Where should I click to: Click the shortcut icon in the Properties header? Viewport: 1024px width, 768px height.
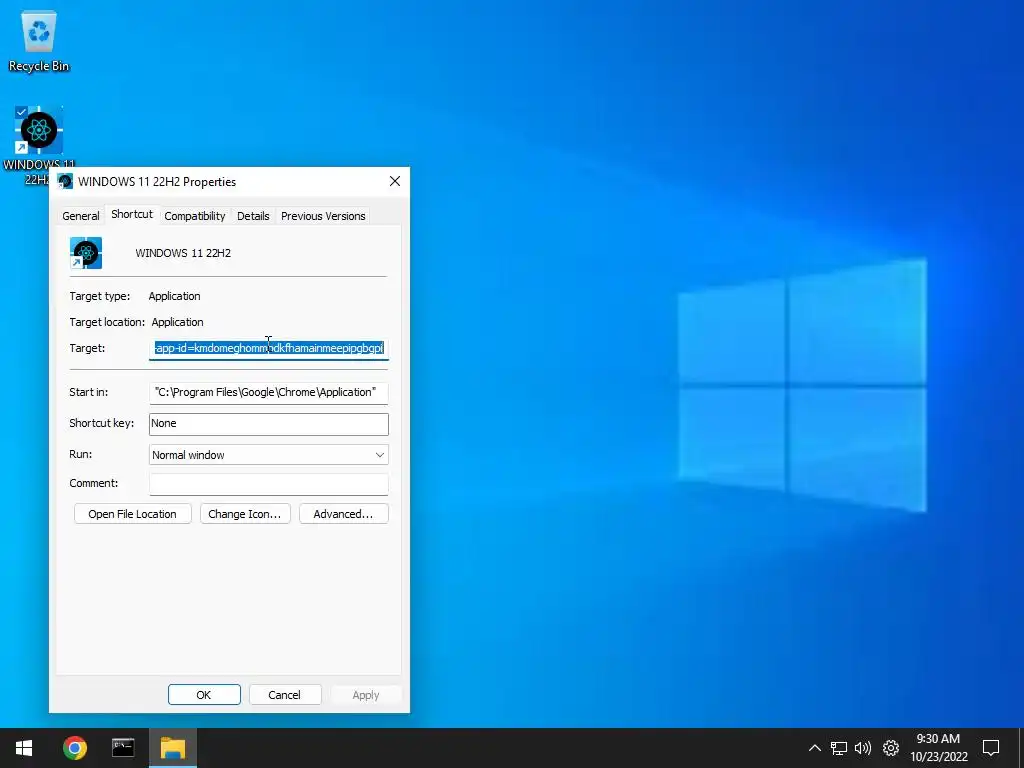click(86, 253)
